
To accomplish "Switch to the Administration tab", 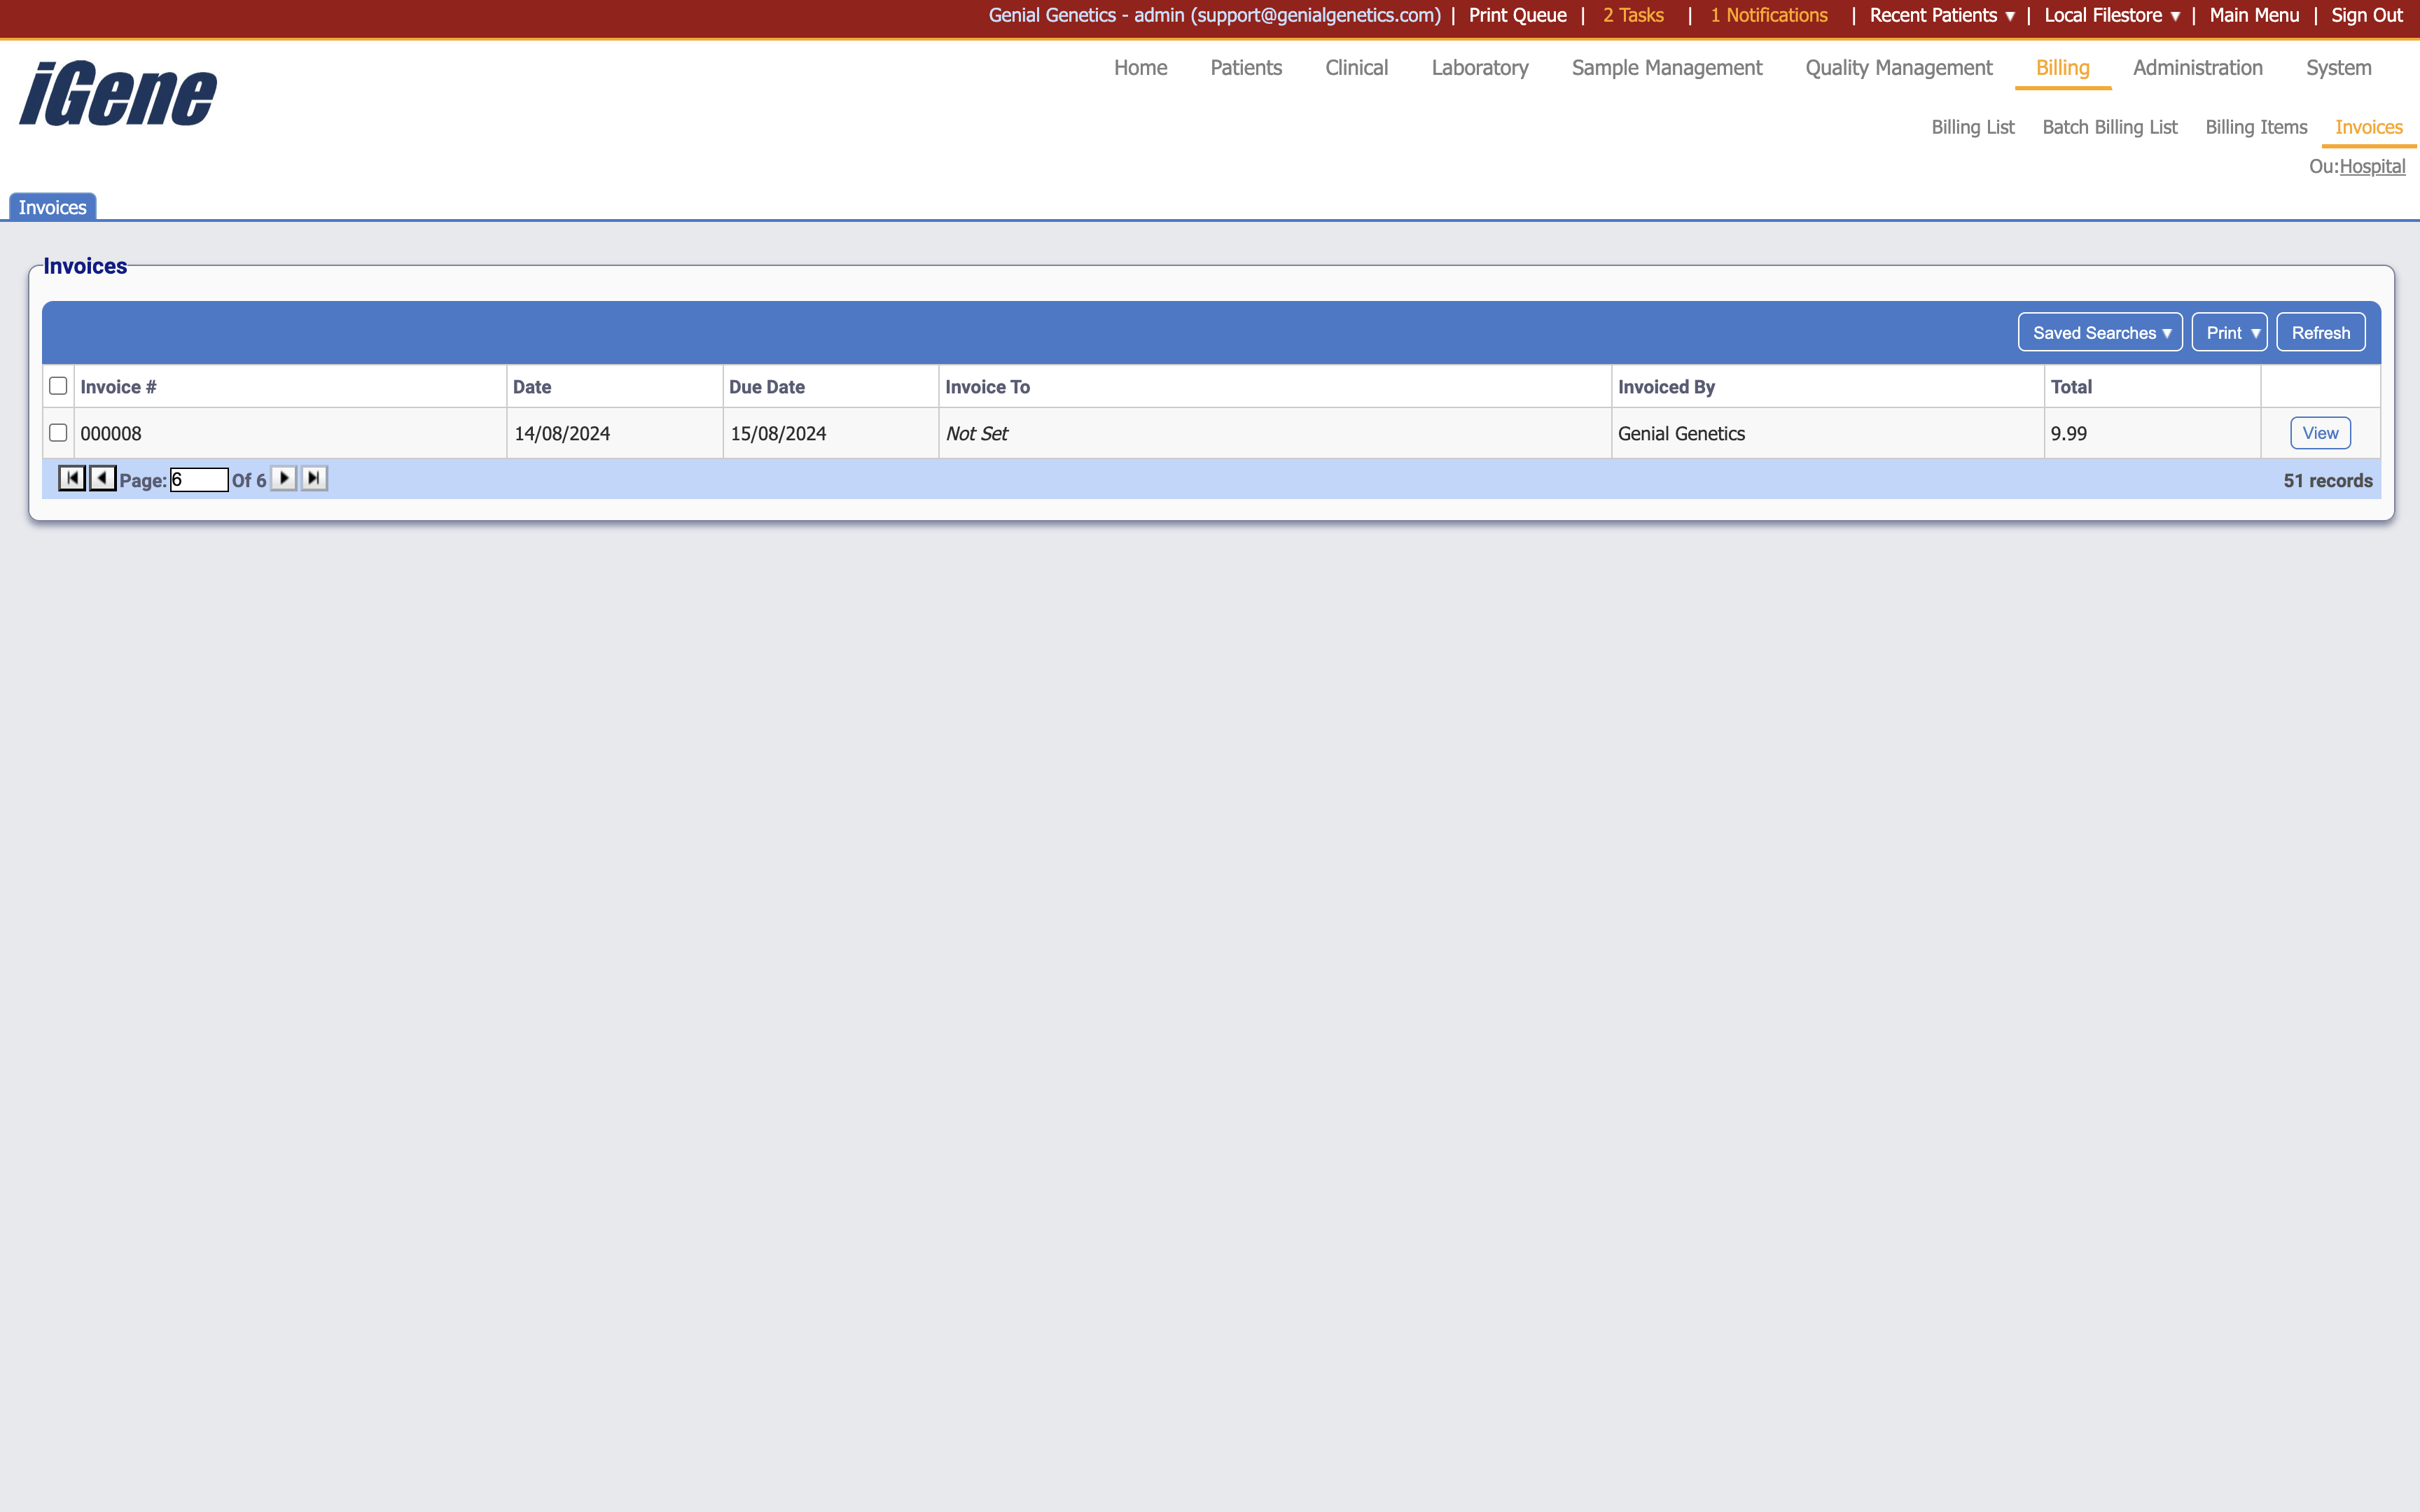I will click(2196, 68).
